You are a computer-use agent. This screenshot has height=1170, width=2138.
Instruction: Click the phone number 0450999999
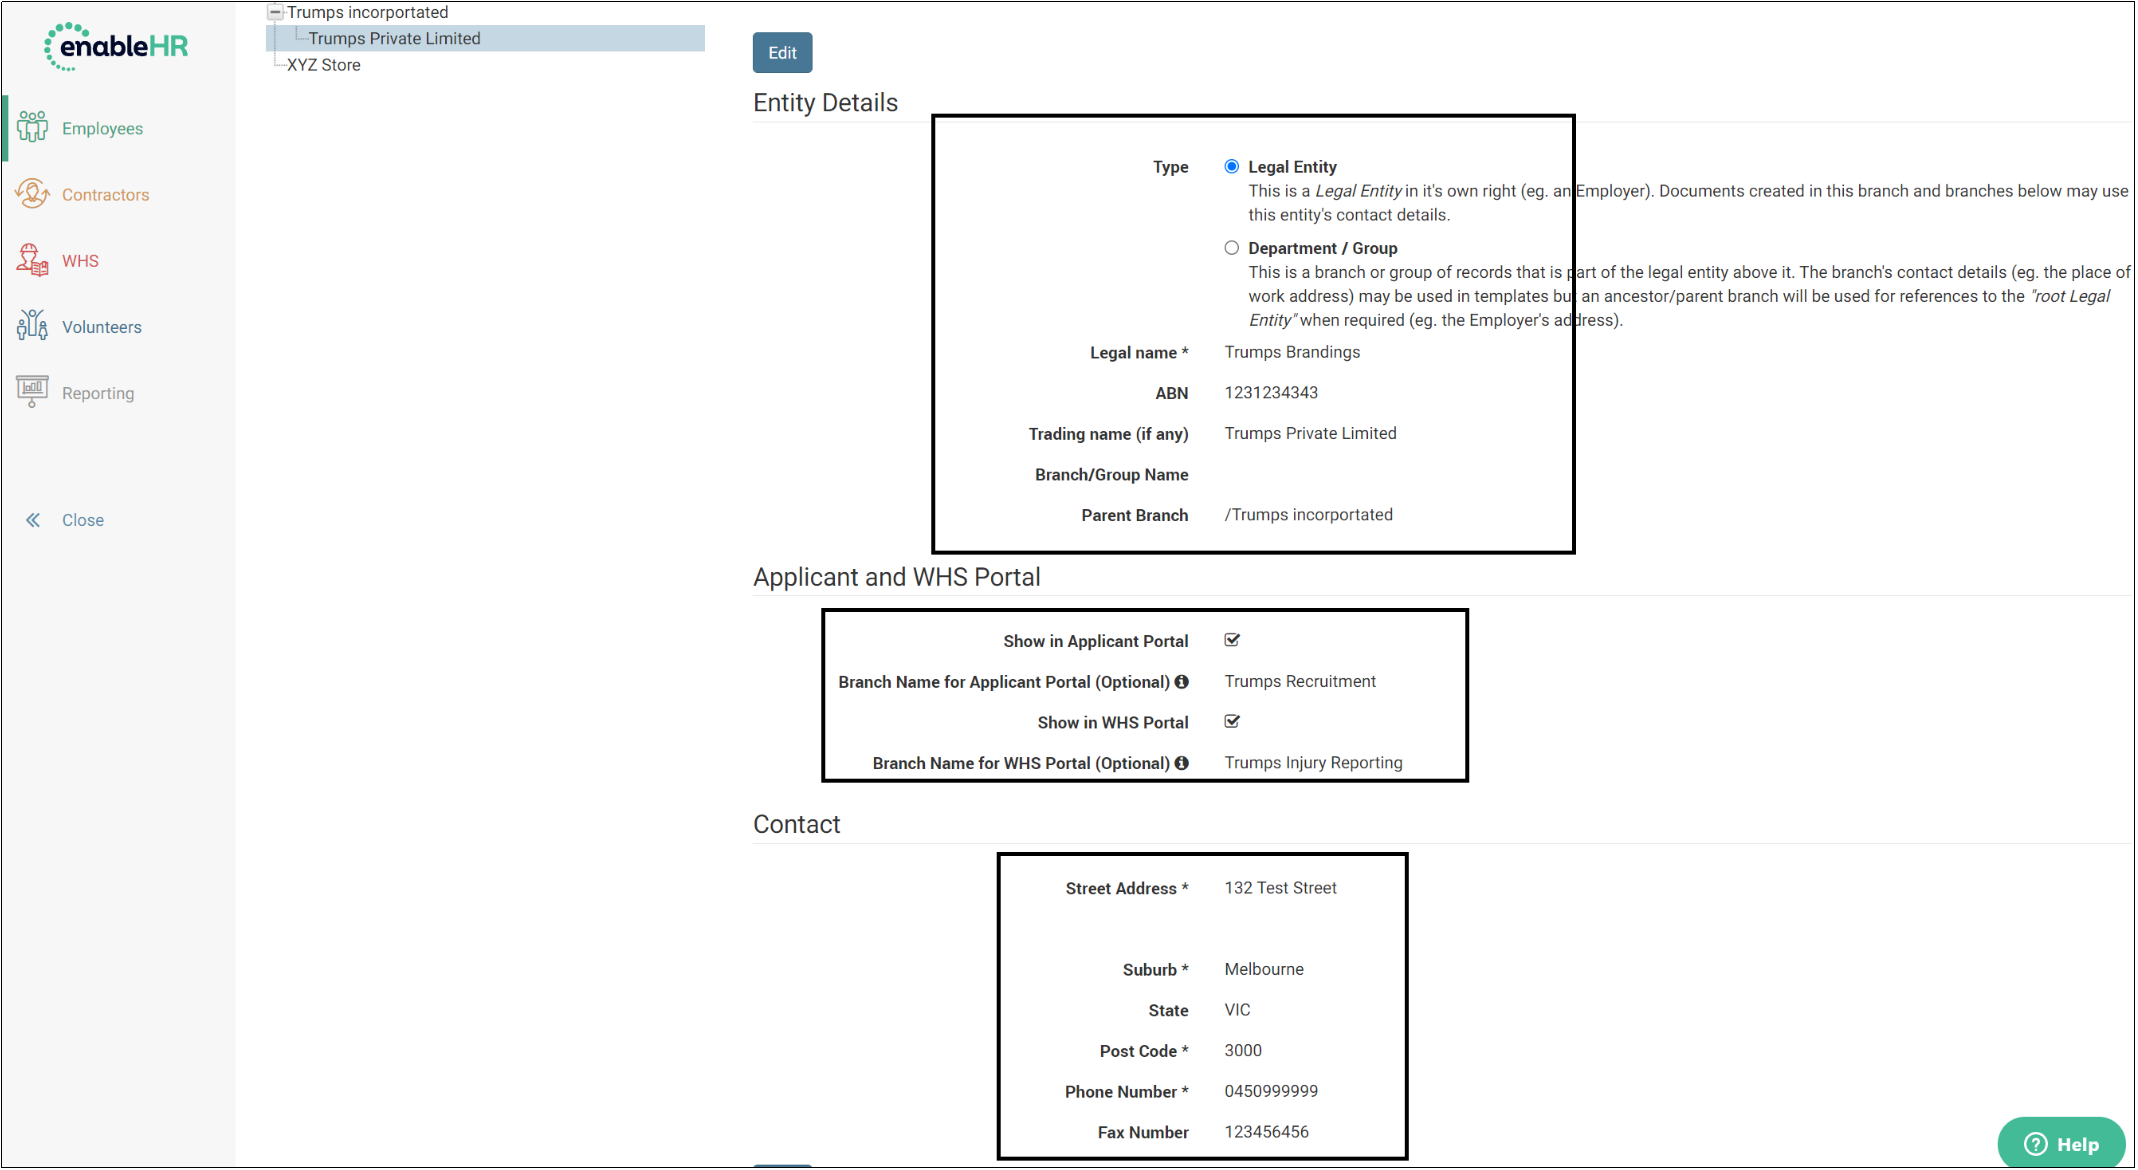(1271, 1091)
